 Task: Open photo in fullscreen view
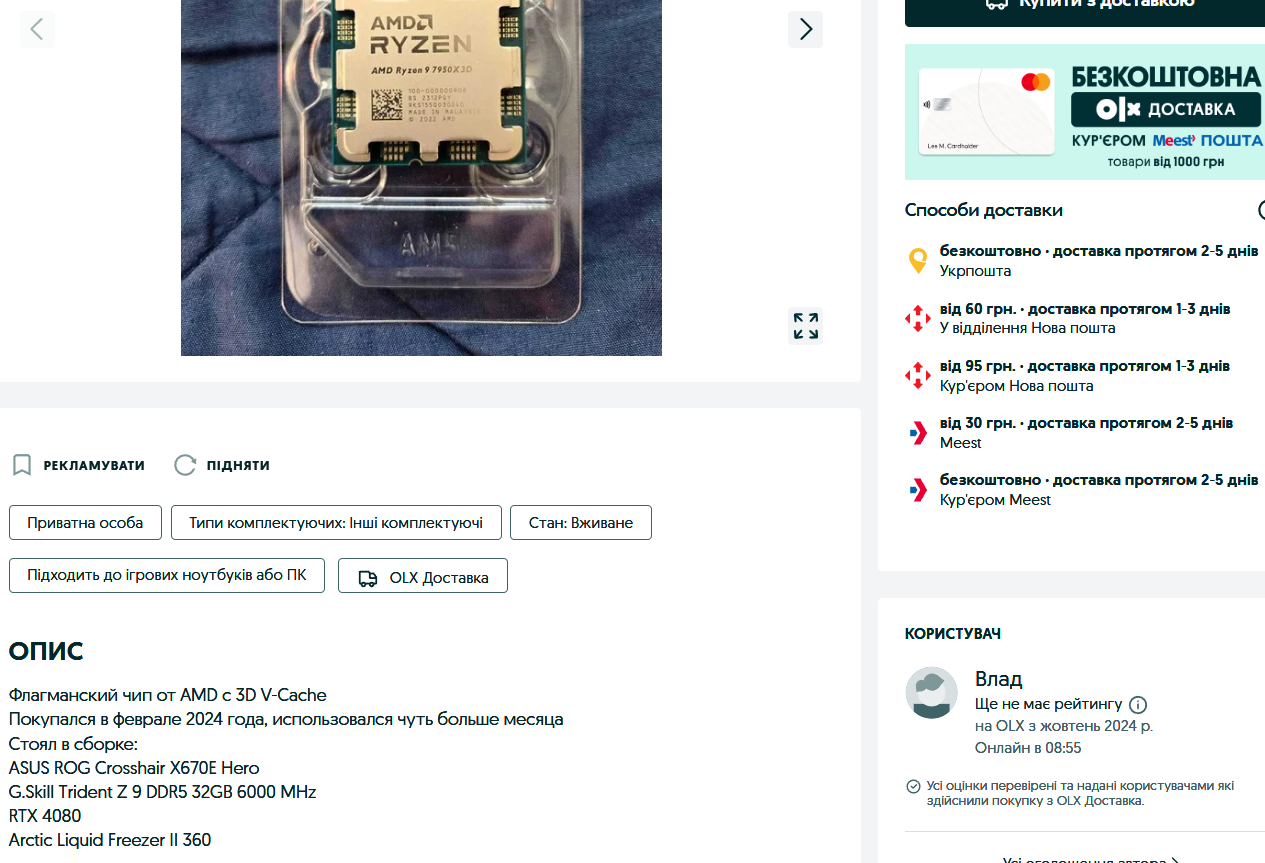[x=806, y=326]
